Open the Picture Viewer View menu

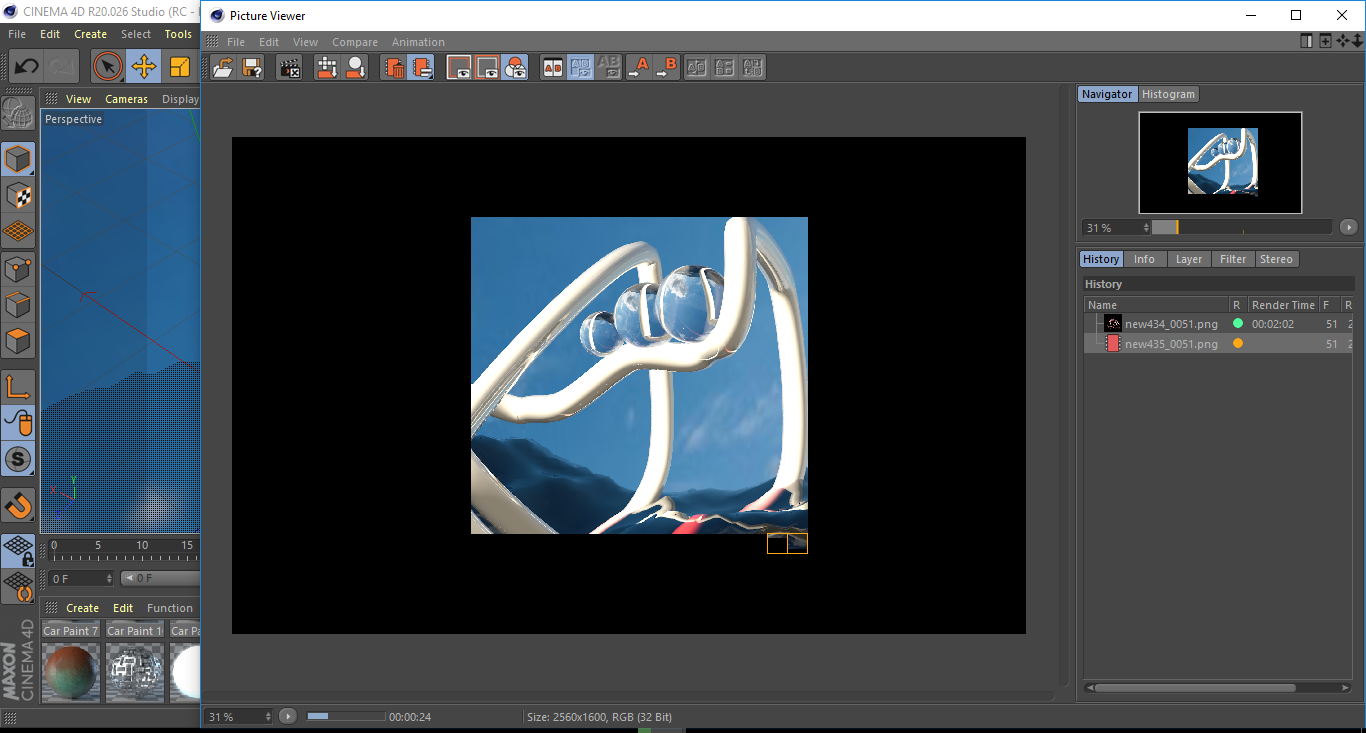tap(305, 42)
